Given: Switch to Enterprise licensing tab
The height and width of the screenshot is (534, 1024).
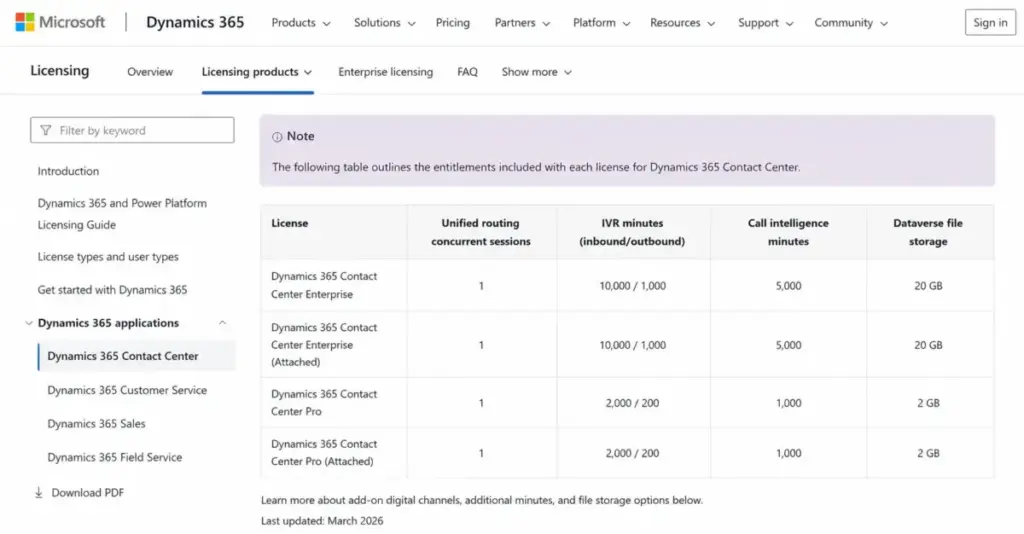Looking at the screenshot, I should pos(385,72).
